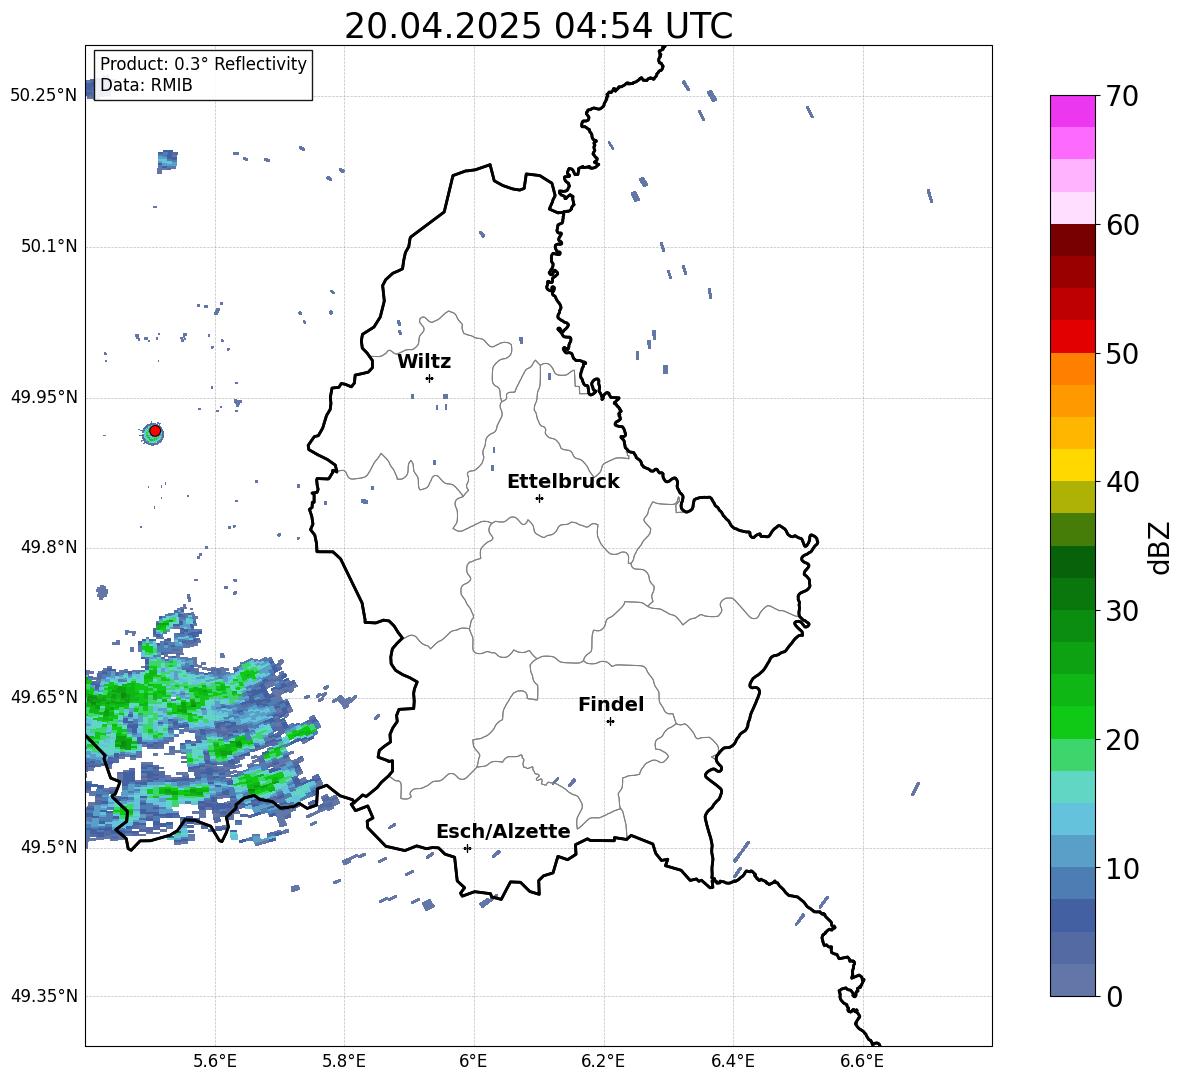Click the dBZ colorbar axis label
1184x1081 pixels.
pyautogui.click(x=1160, y=547)
